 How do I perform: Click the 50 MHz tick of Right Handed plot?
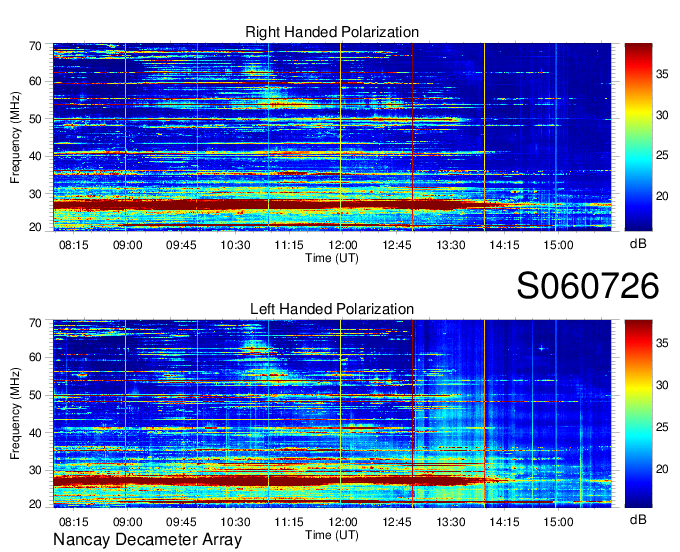[x=35, y=119]
